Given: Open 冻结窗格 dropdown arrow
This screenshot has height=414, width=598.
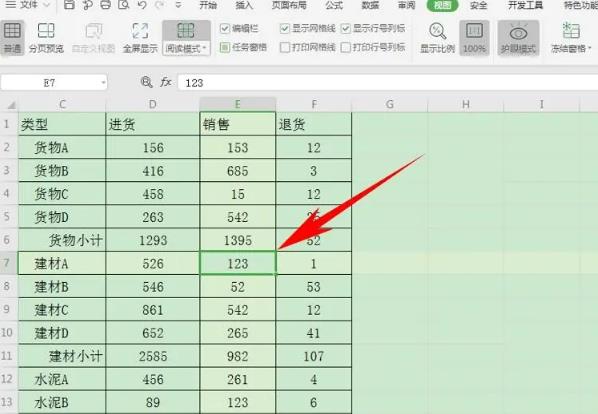Looking at the screenshot, I should pyautogui.click(x=590, y=48).
